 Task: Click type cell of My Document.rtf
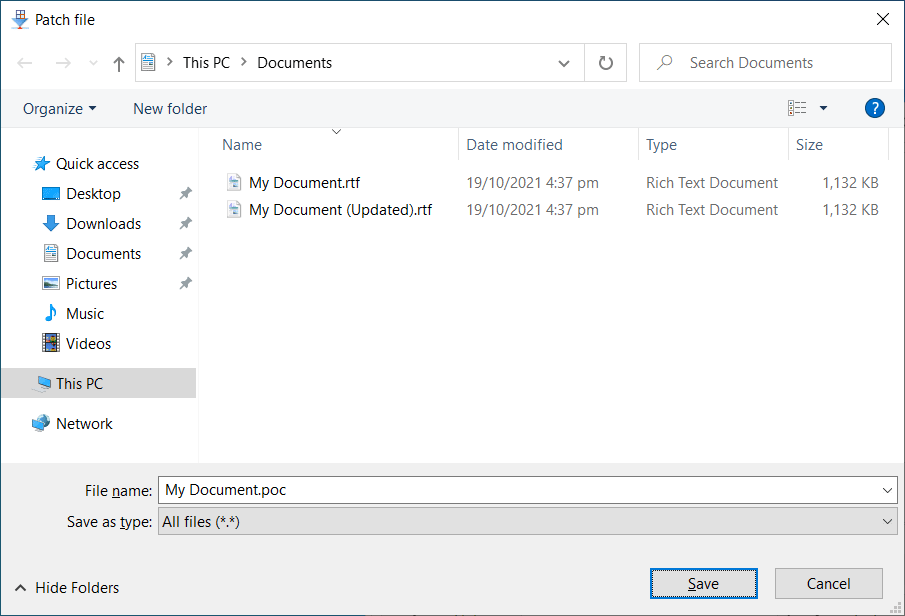click(712, 183)
